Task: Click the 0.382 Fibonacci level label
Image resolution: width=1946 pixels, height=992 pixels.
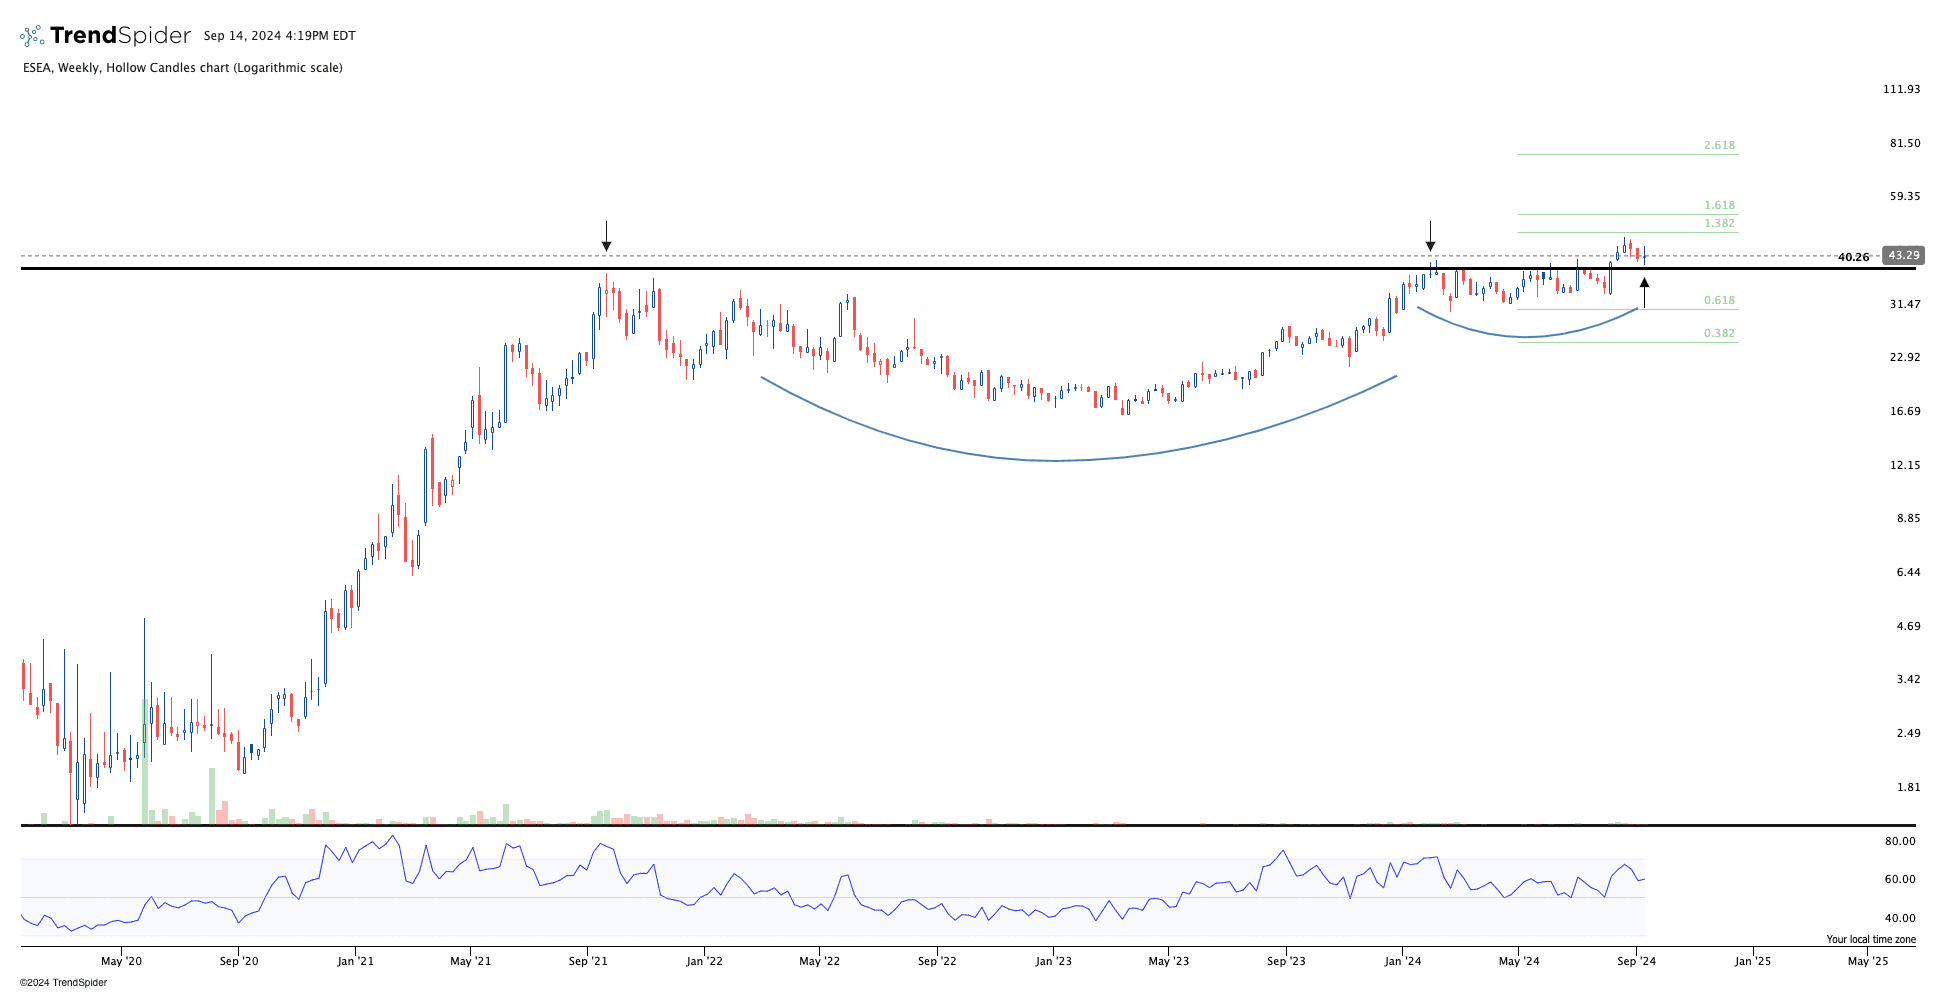Action: pyautogui.click(x=1719, y=333)
